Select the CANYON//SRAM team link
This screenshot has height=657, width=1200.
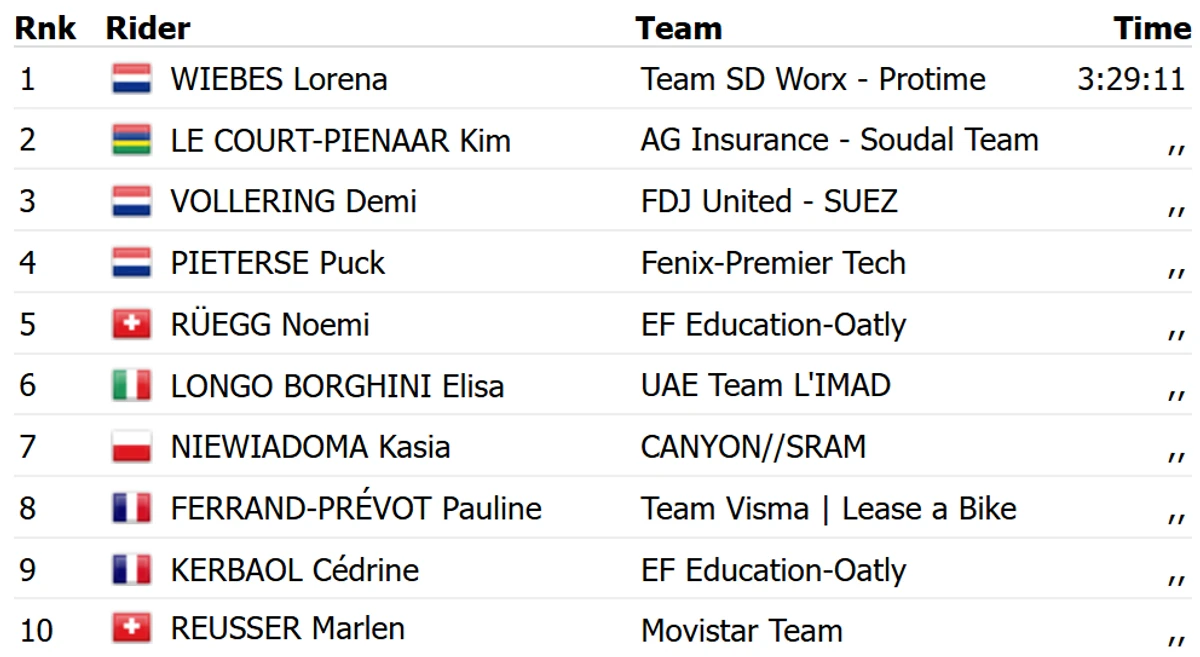tap(753, 447)
